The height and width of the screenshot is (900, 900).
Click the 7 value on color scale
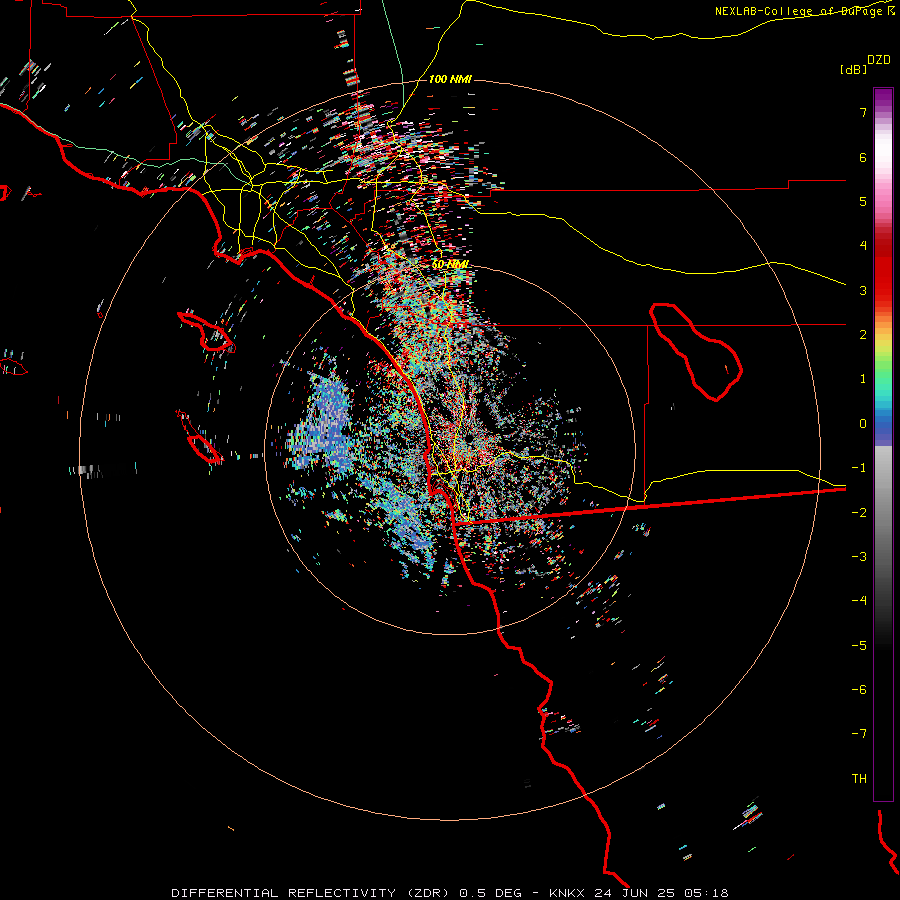[x=863, y=113]
